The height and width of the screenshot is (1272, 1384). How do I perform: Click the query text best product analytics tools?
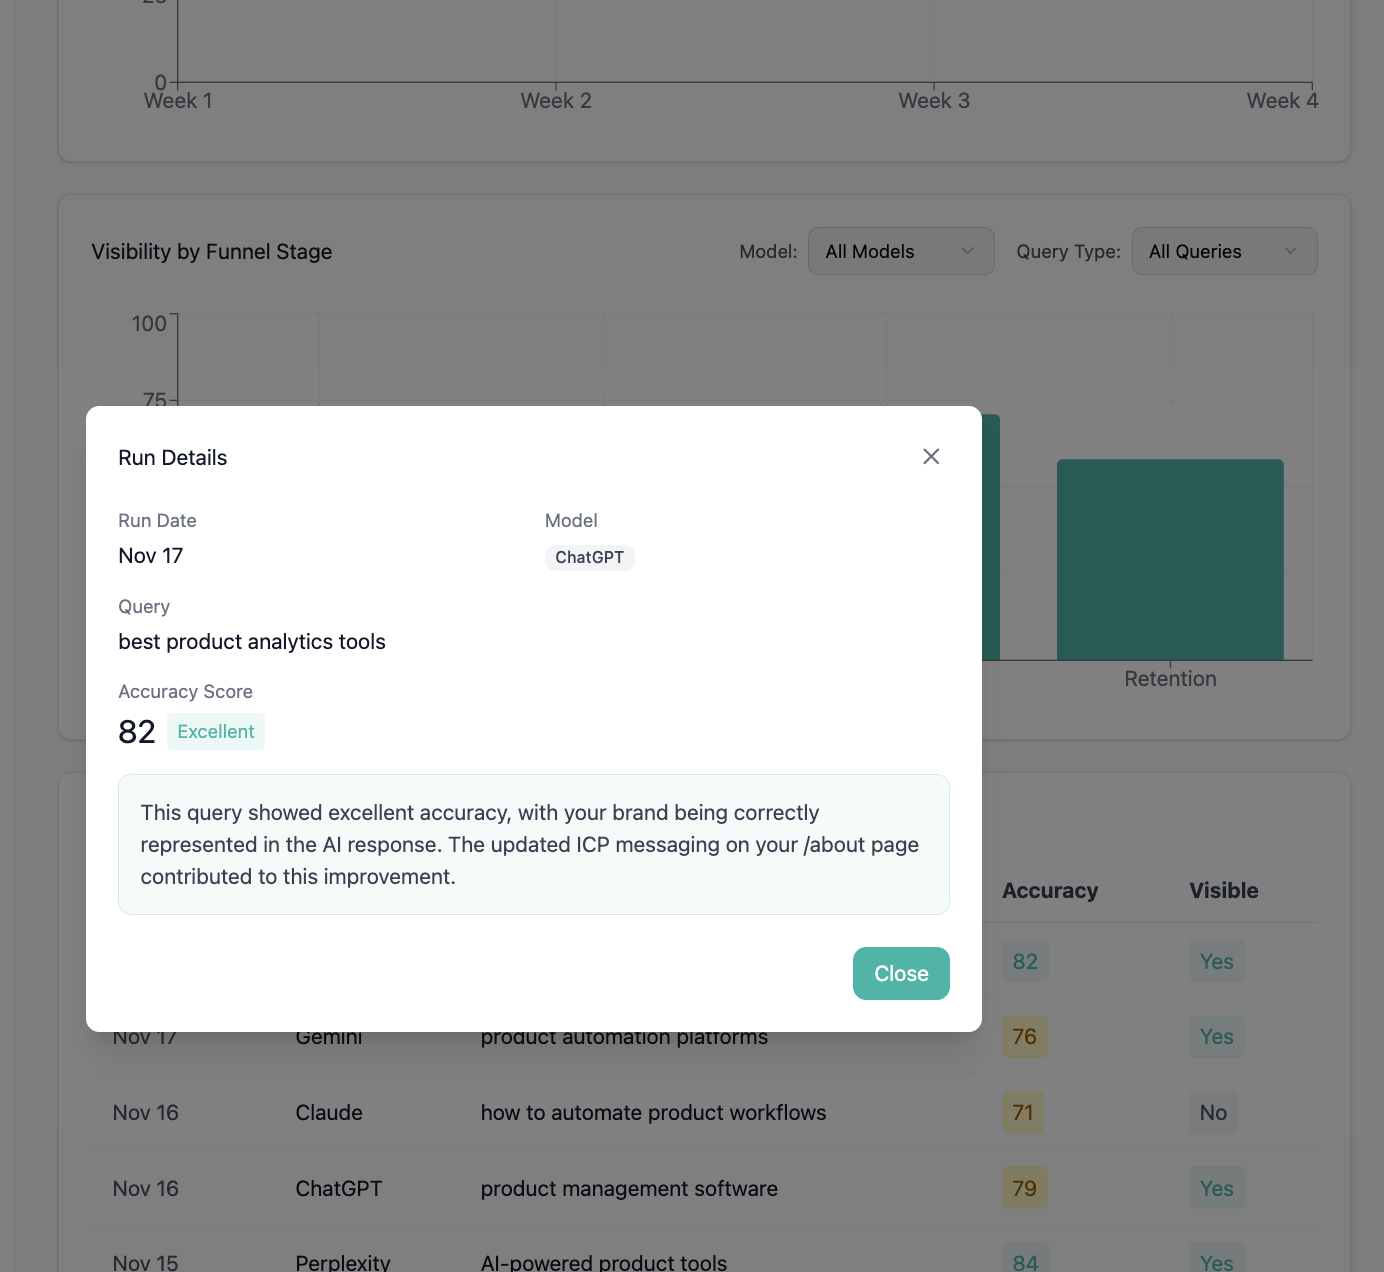(251, 641)
